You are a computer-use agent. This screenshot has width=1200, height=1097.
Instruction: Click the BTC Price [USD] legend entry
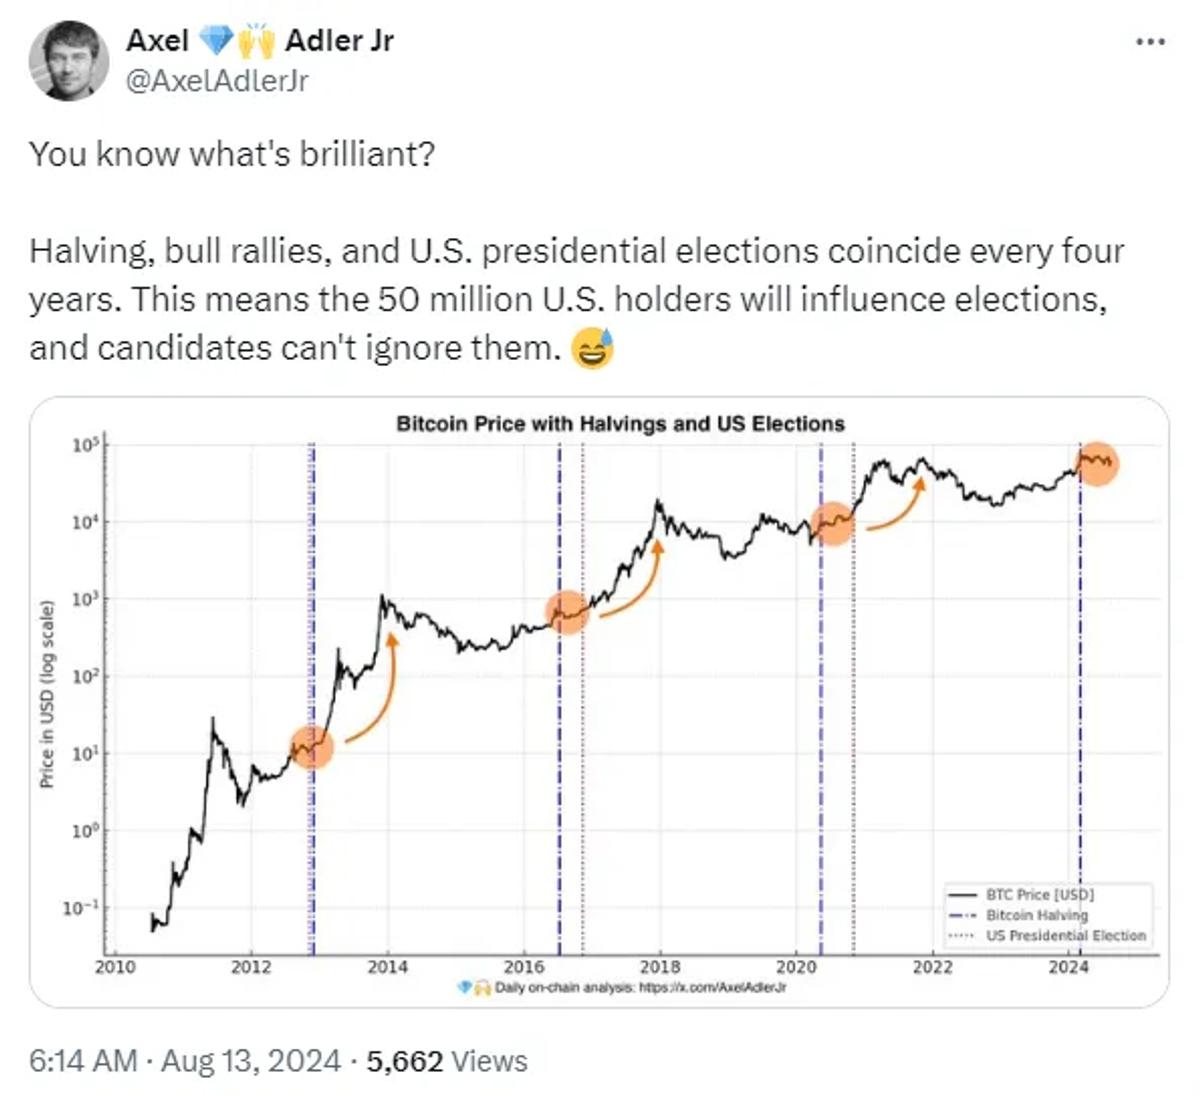point(1021,895)
